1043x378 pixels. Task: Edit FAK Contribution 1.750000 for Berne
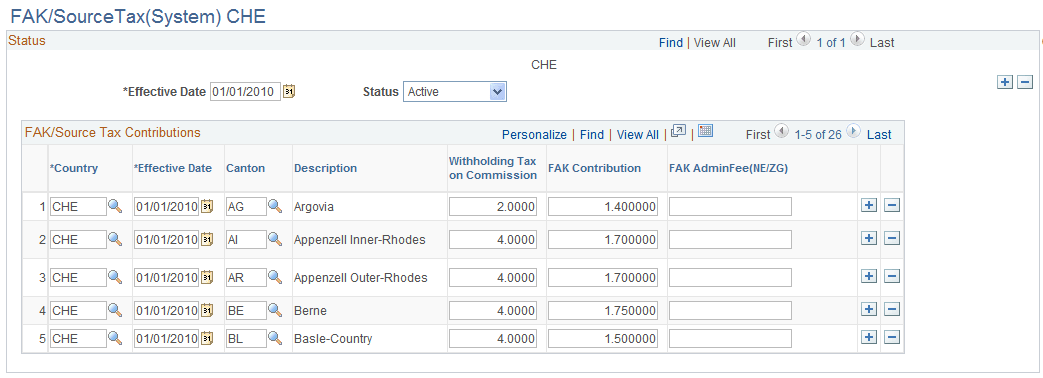click(603, 311)
